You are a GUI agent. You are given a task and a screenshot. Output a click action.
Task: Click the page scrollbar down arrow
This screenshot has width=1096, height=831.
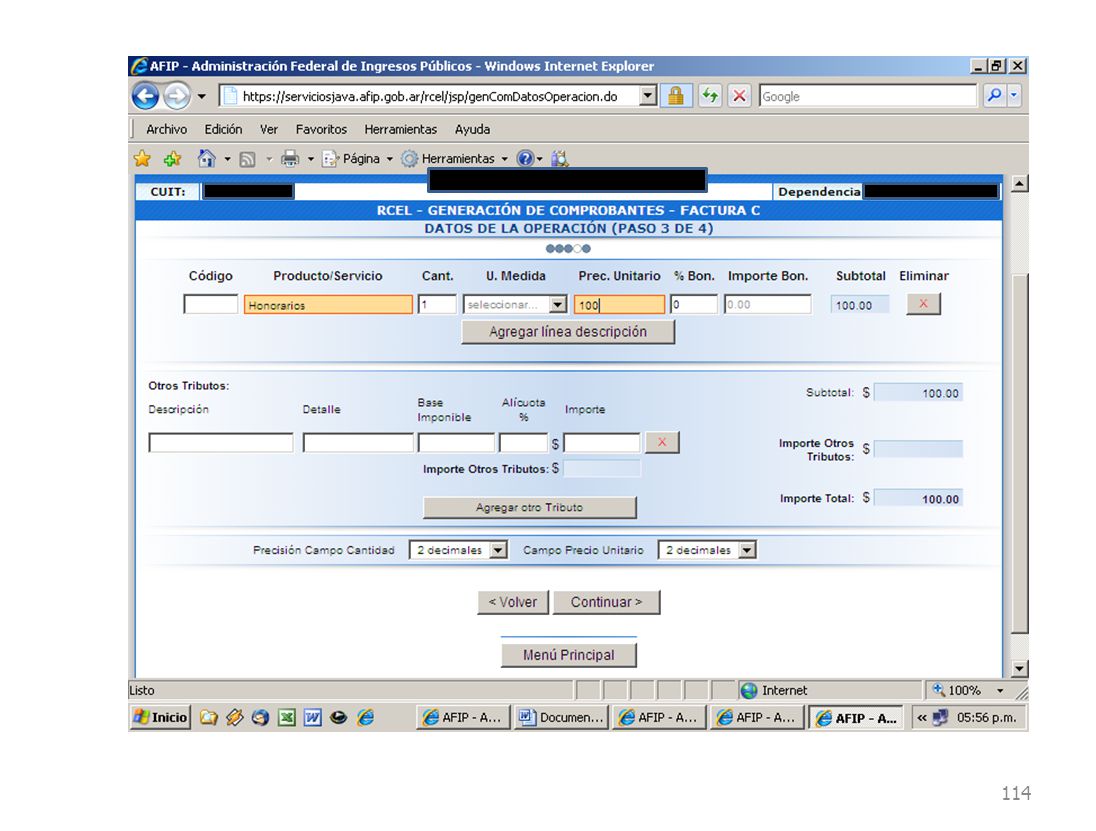[x=1020, y=669]
